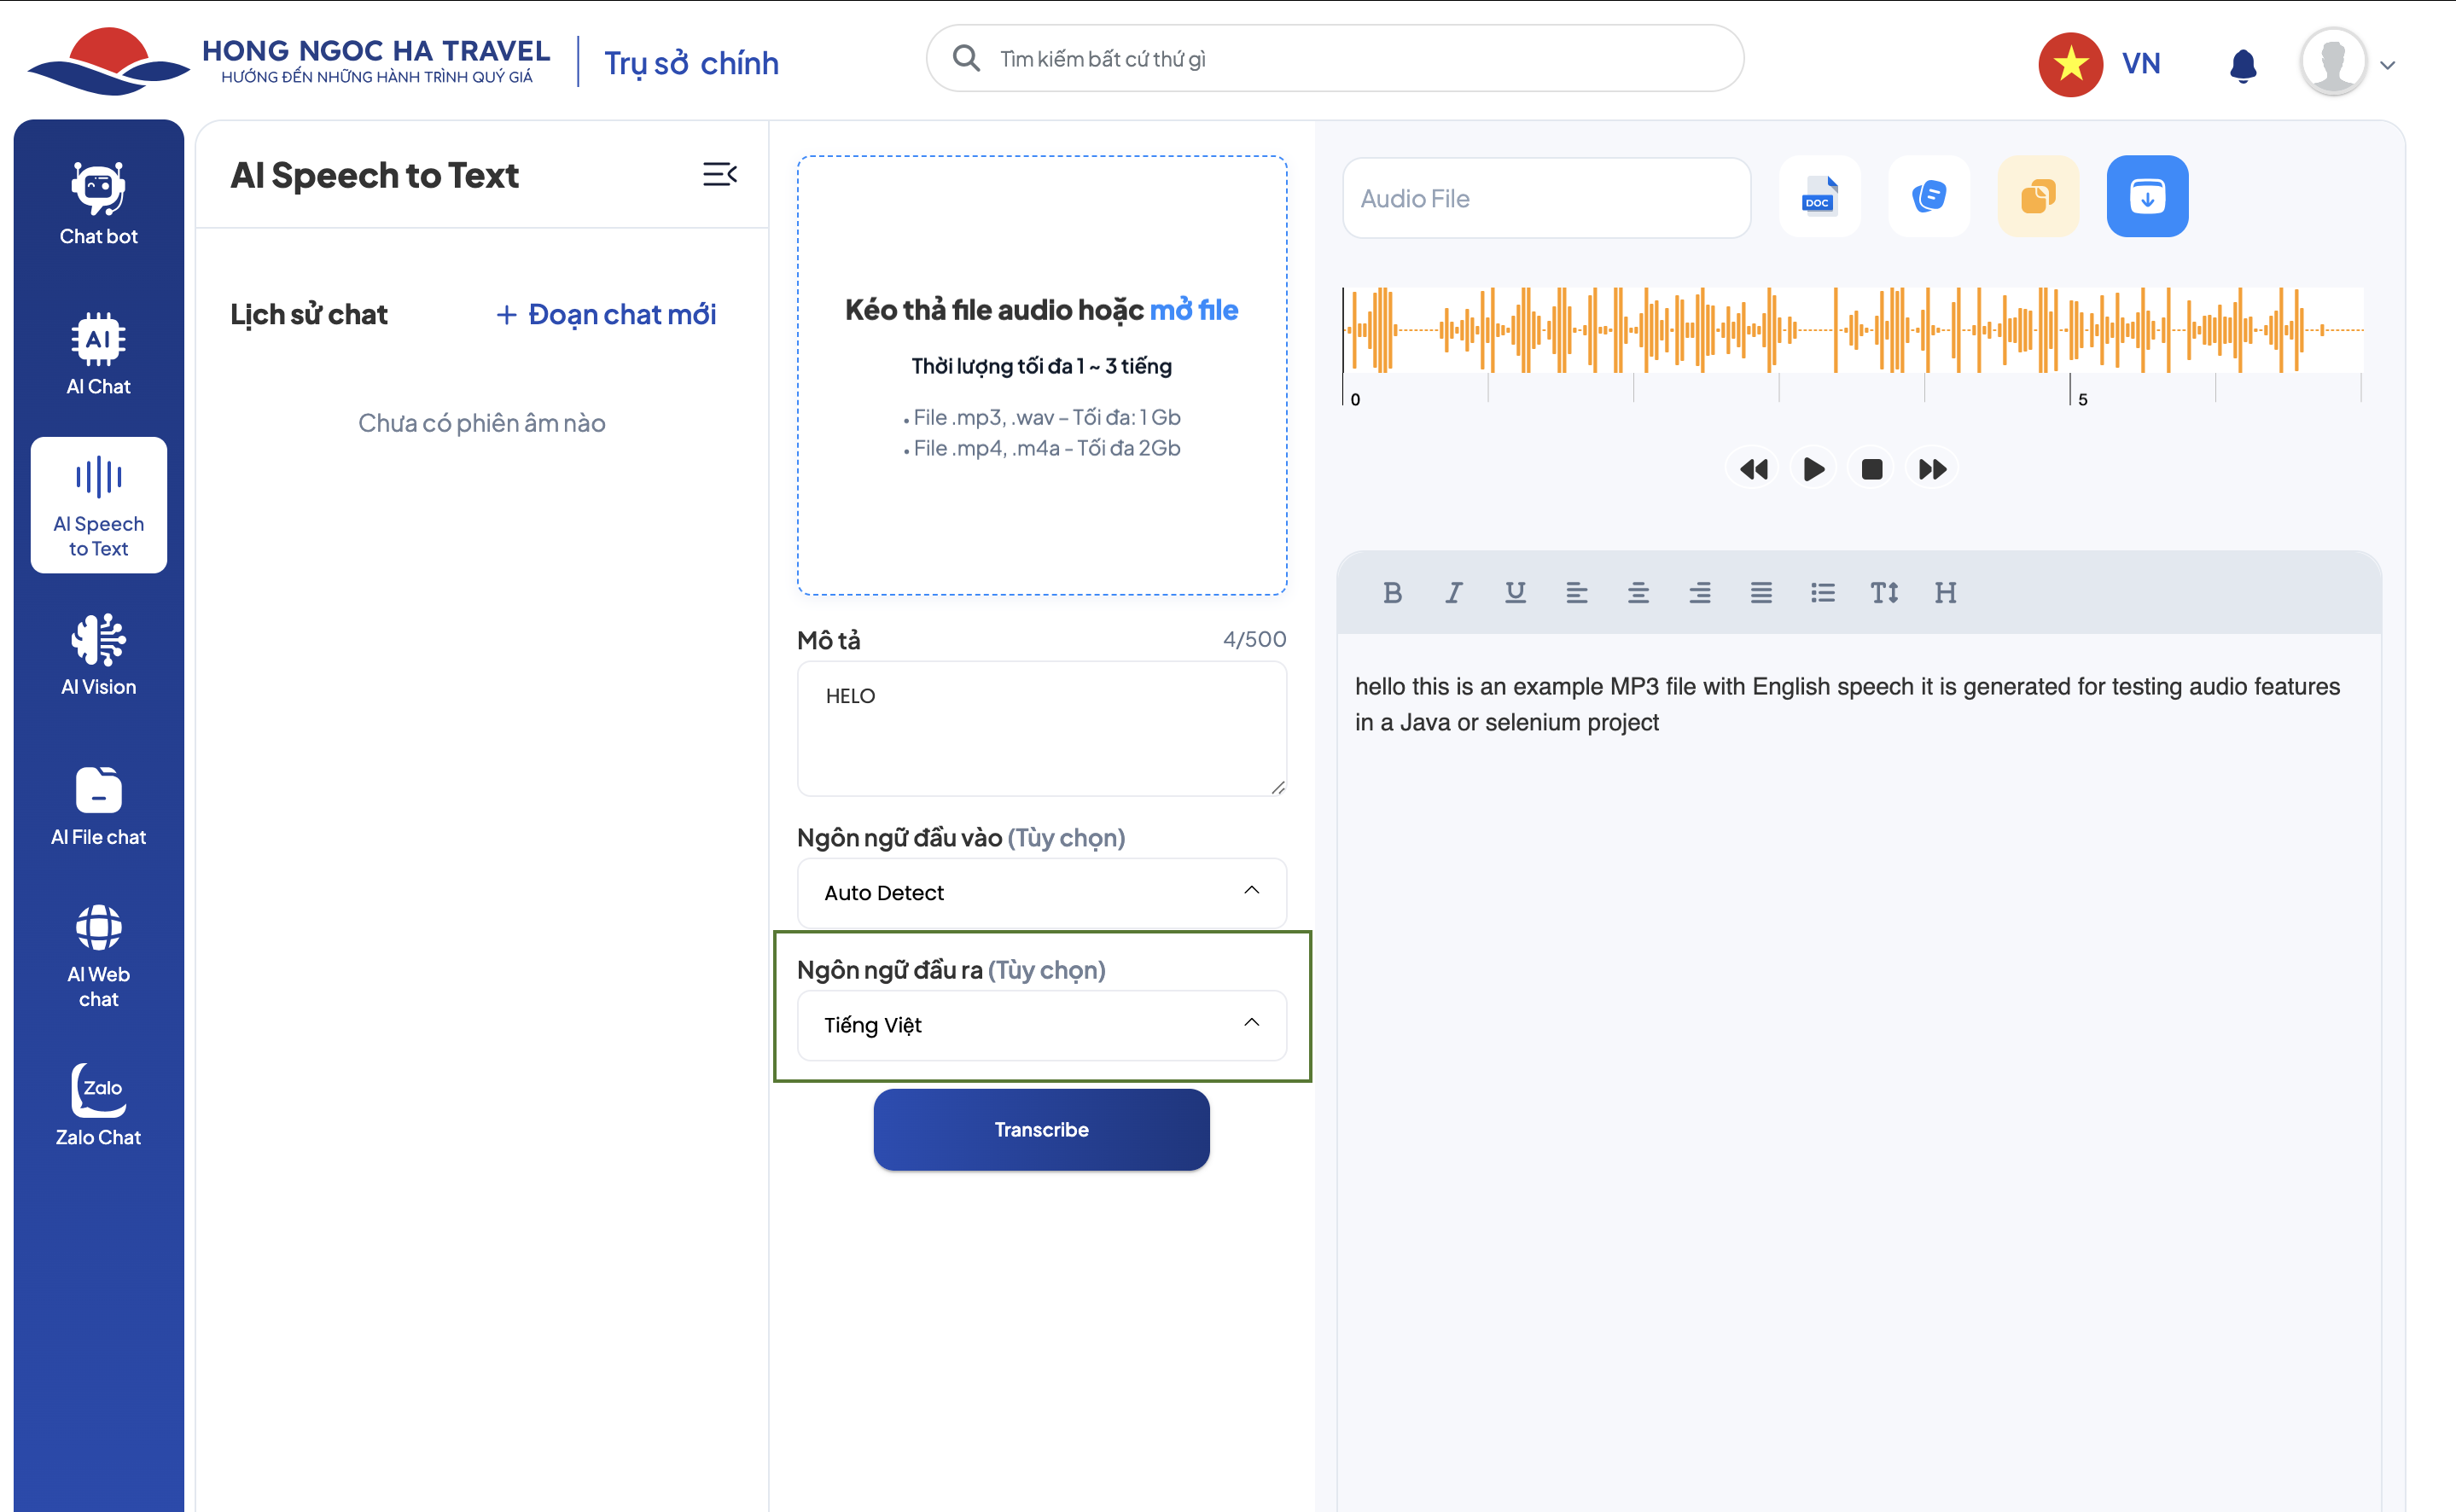The image size is (2456, 1512).
Task: Toggle italic text formatting
Action: pyautogui.click(x=1453, y=593)
